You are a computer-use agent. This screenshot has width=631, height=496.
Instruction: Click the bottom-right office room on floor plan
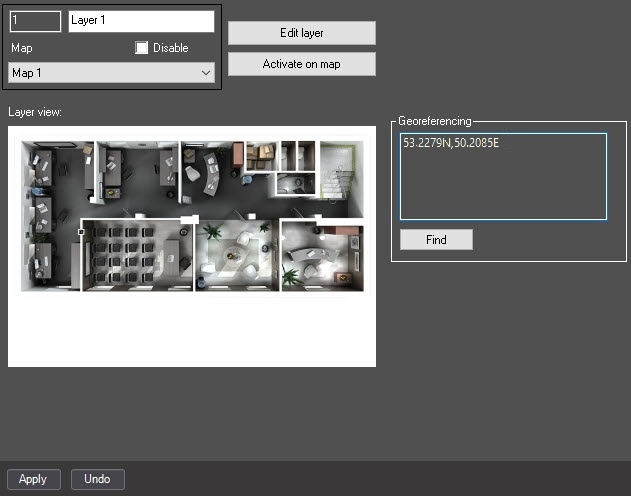(x=318, y=255)
